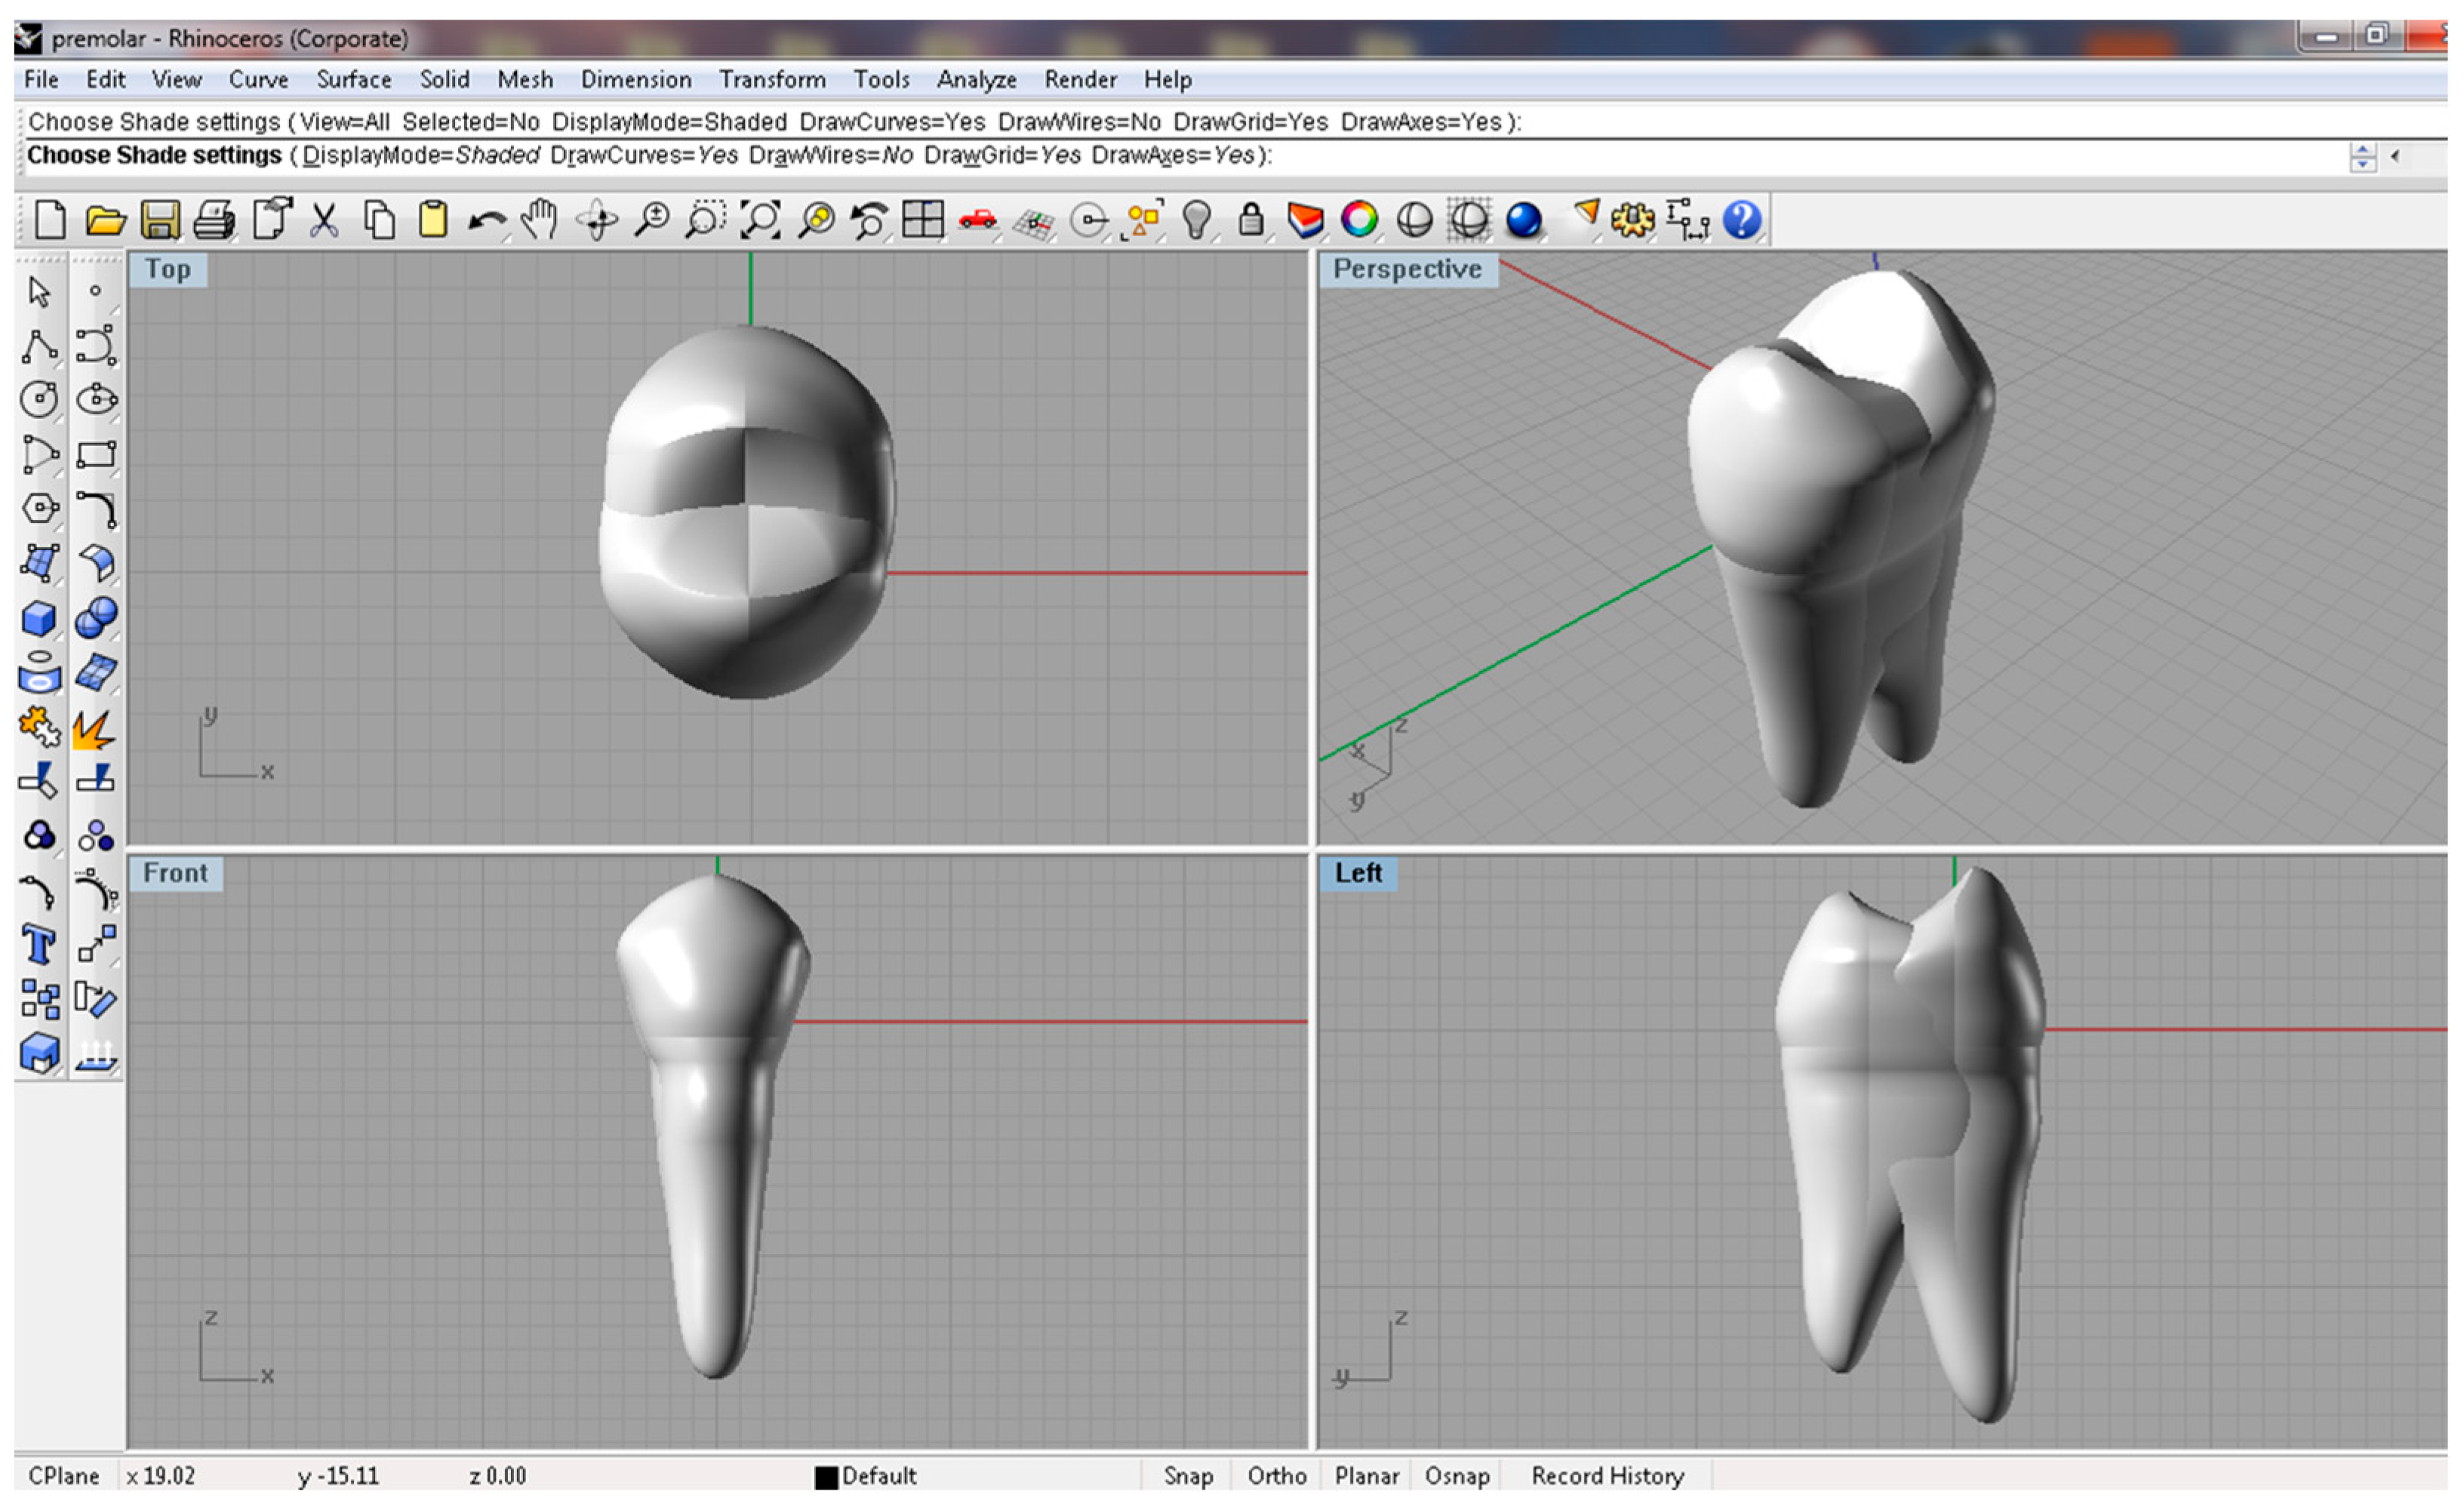
Task: Select the Text object tool
Action: [x=39, y=944]
